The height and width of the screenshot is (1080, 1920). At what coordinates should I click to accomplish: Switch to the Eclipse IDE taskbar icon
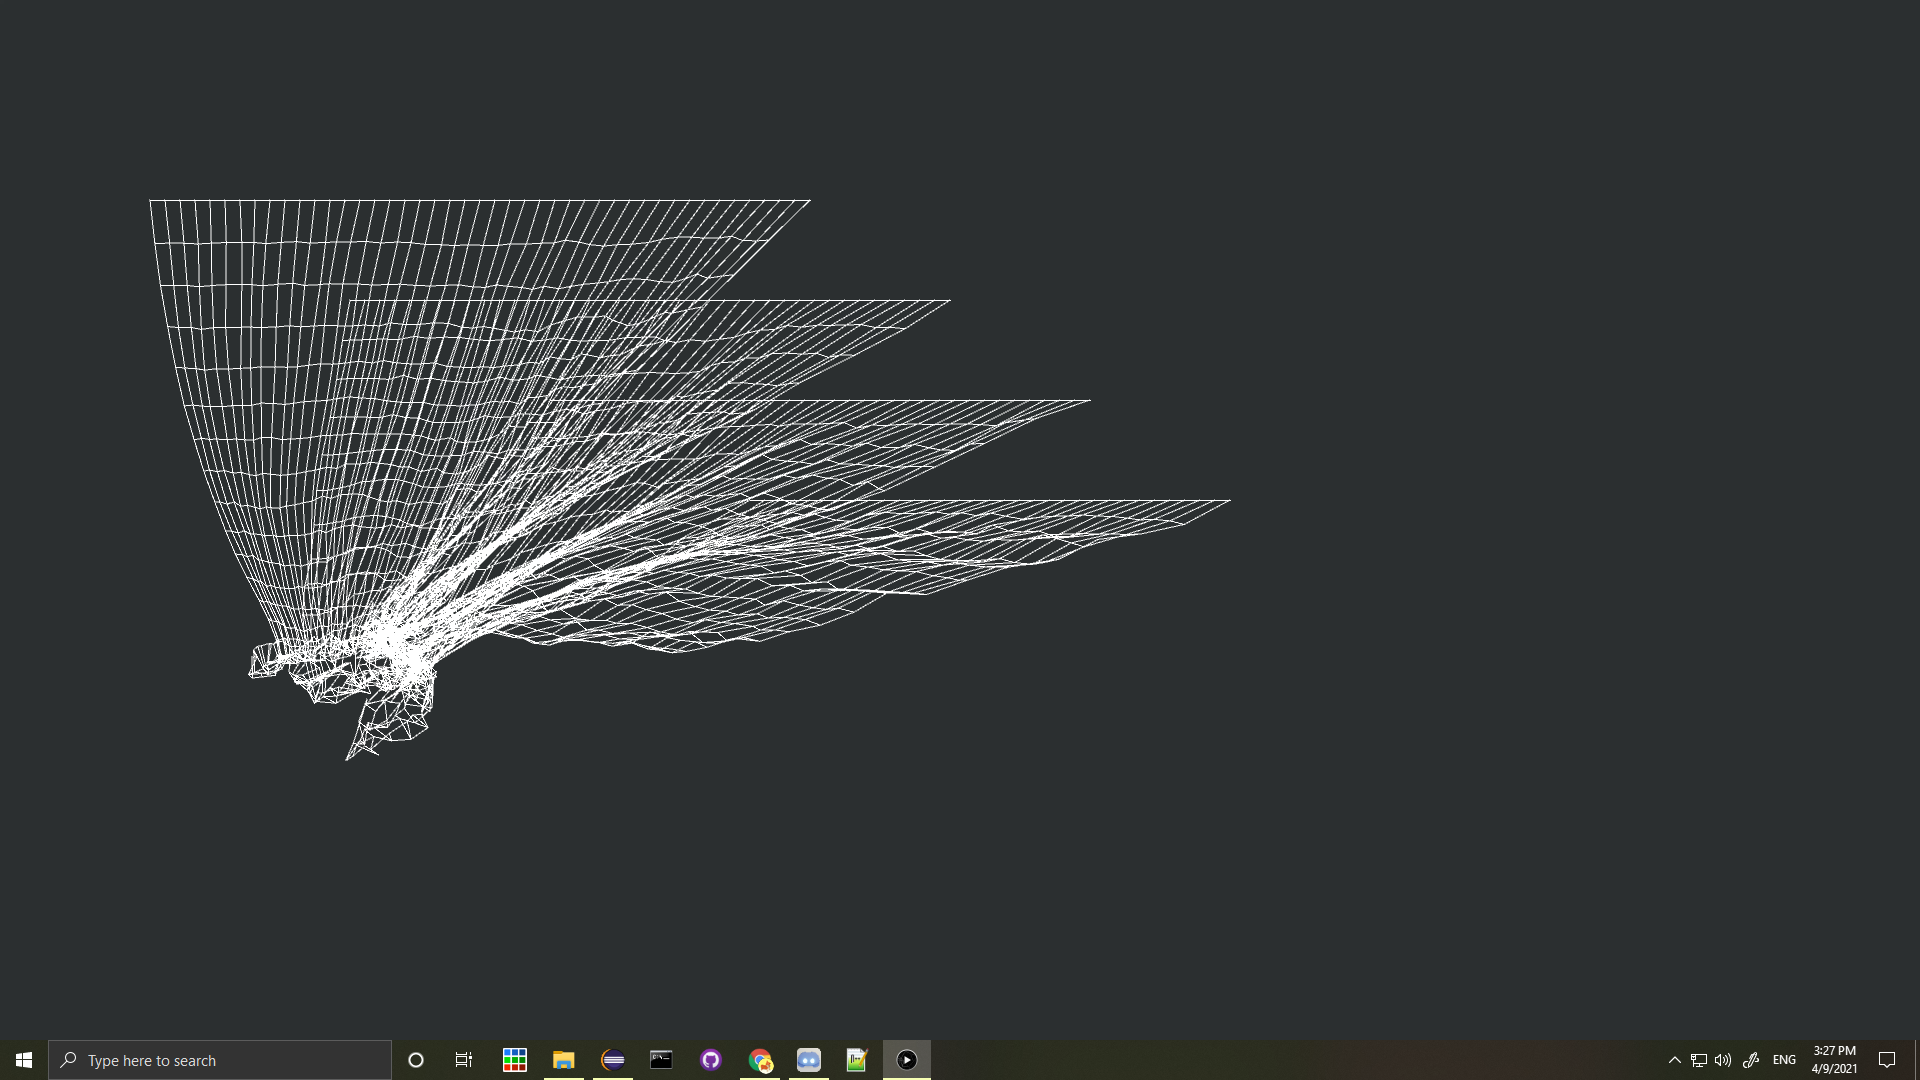tap(613, 1060)
